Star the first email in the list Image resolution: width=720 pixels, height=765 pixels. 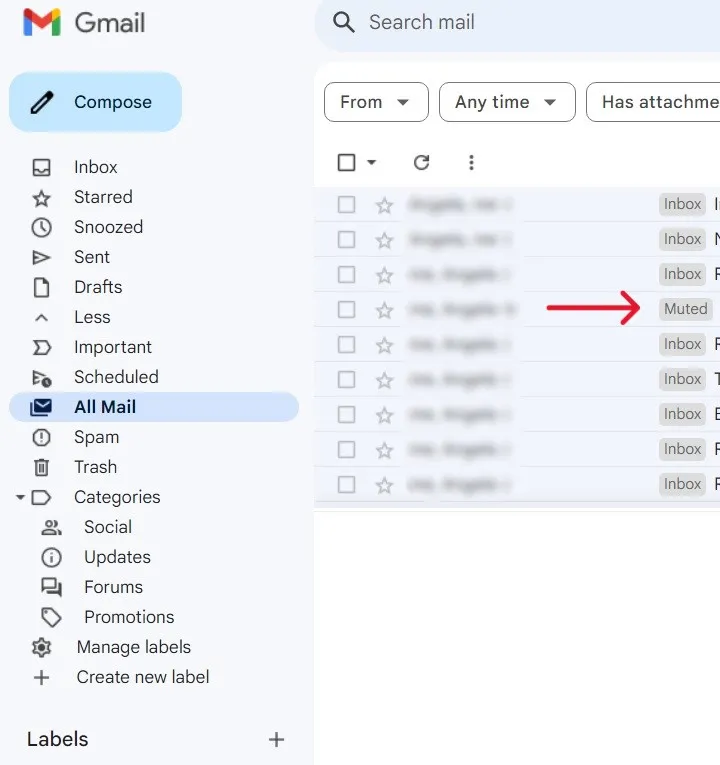click(384, 205)
